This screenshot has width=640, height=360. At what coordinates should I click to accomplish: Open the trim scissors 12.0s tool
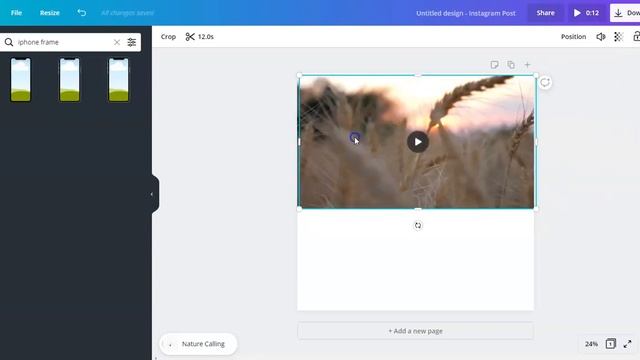(x=200, y=37)
